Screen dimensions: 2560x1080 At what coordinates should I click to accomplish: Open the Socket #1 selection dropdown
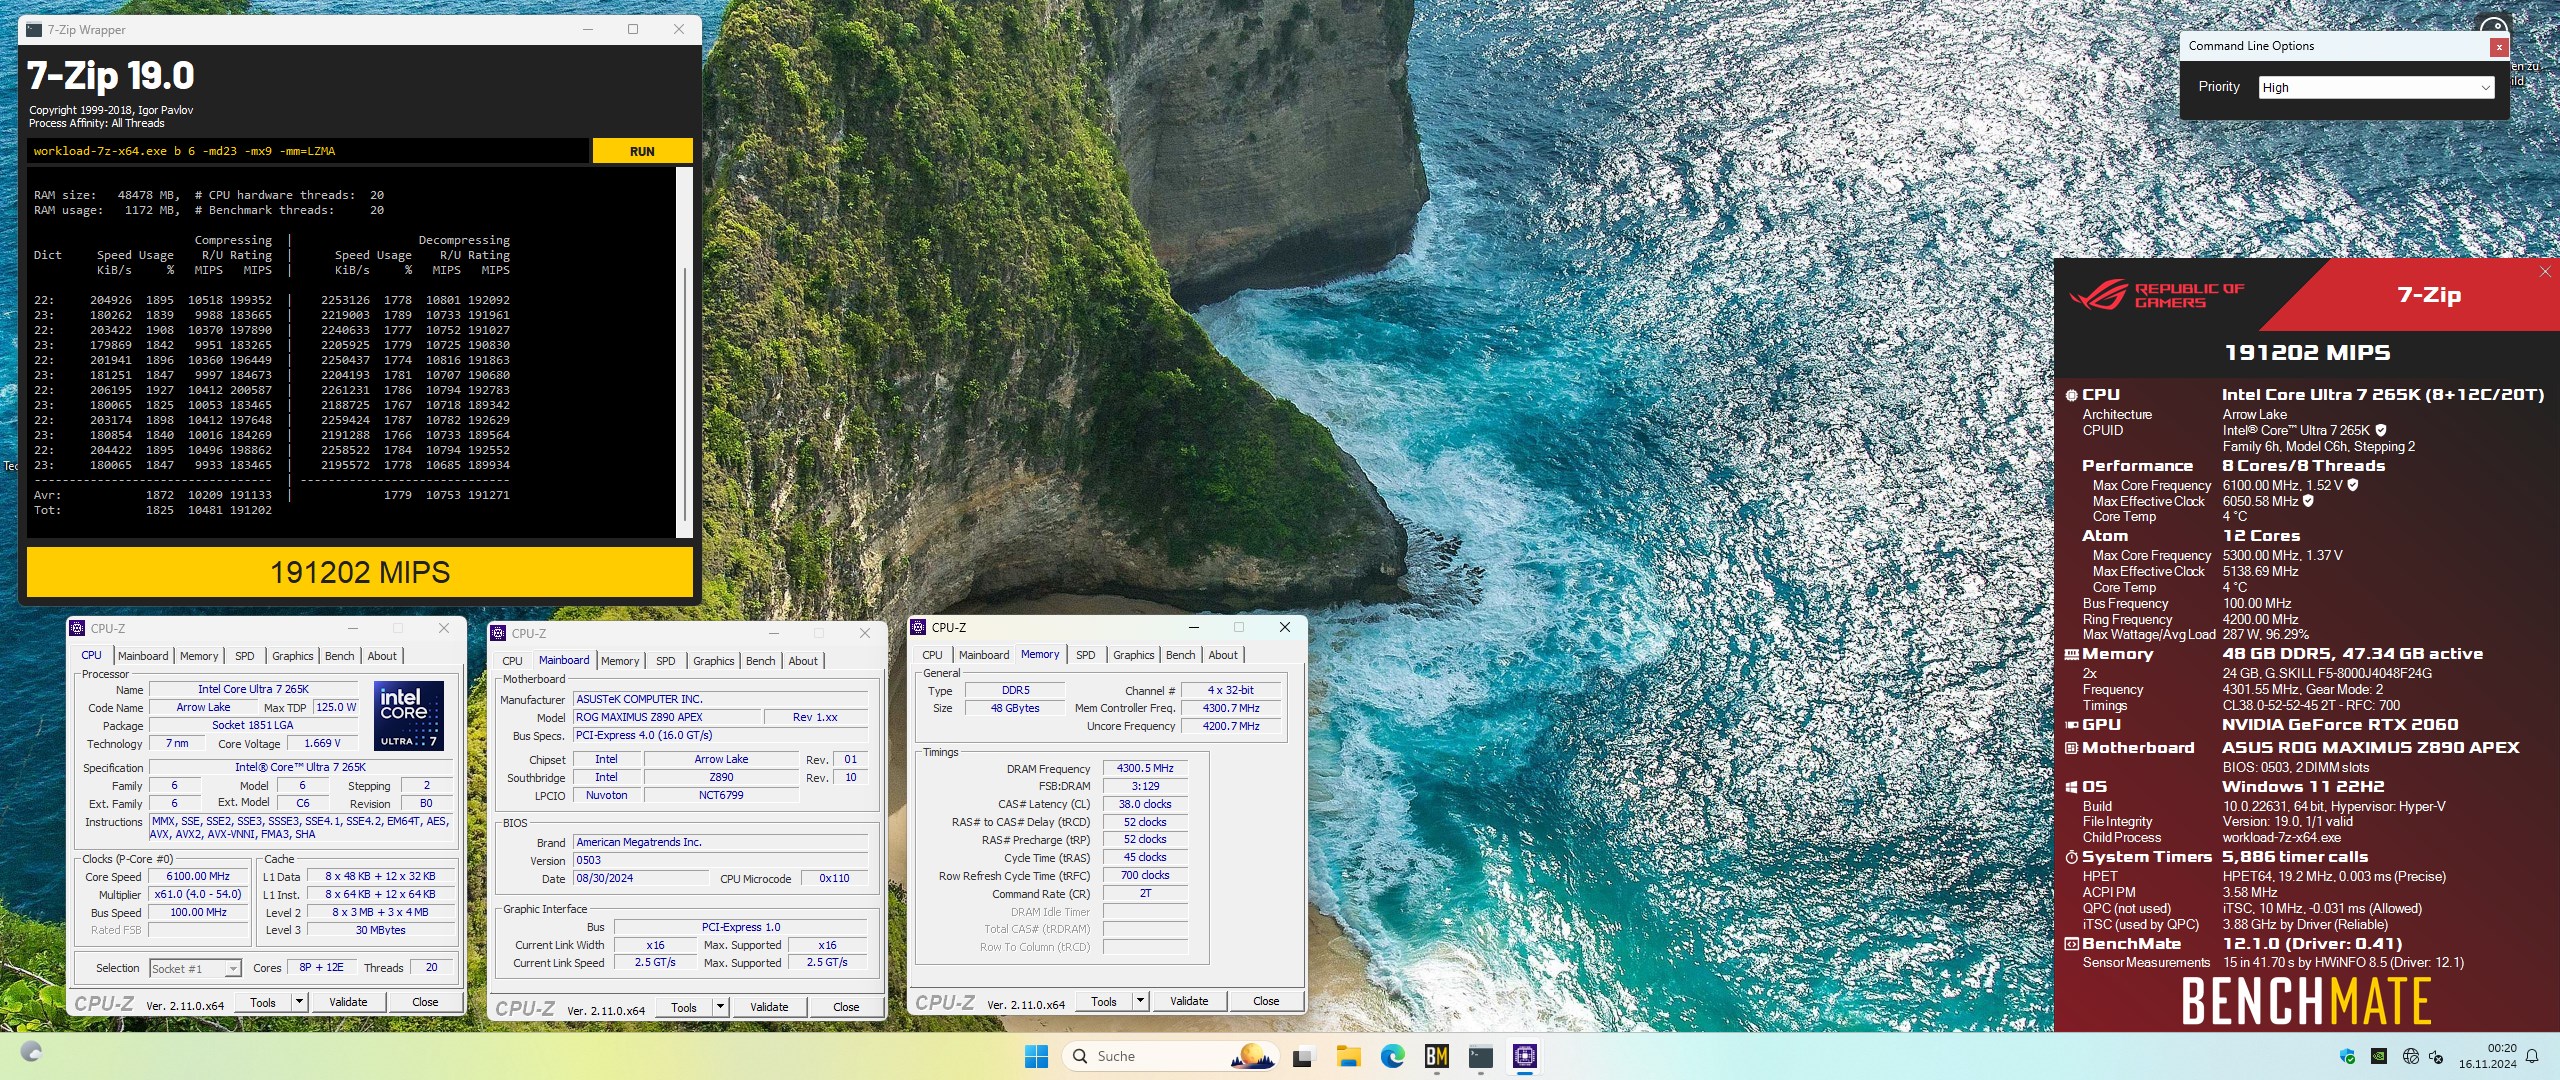tap(195, 968)
